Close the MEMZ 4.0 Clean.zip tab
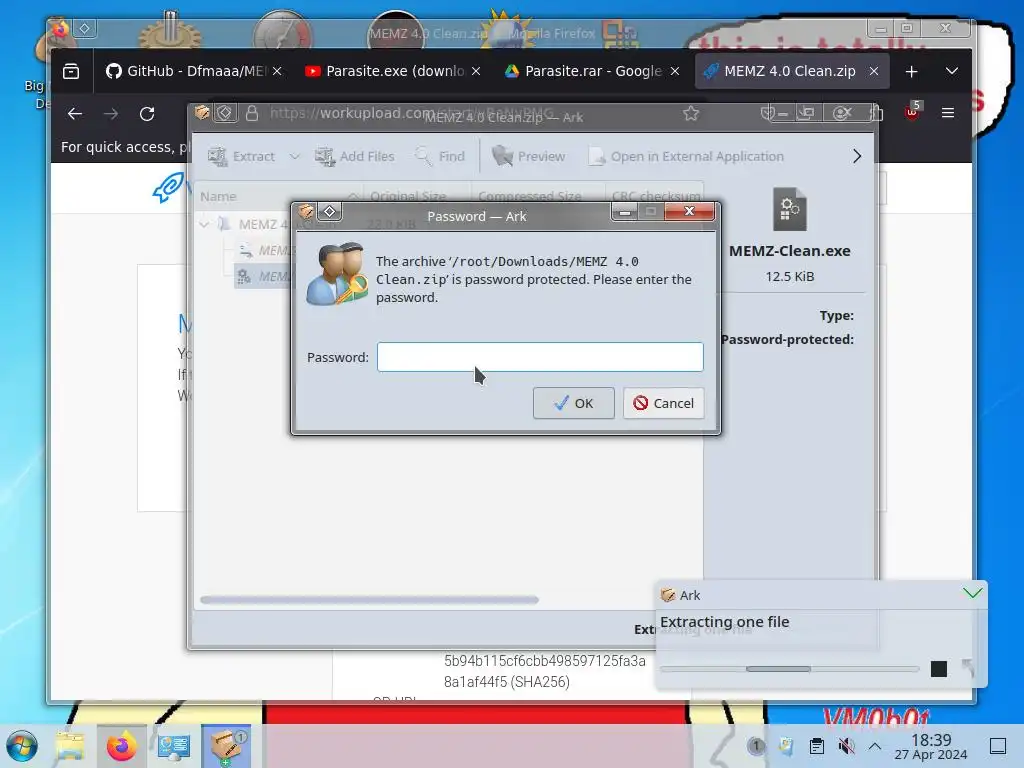This screenshot has height=768, width=1024. (874, 71)
